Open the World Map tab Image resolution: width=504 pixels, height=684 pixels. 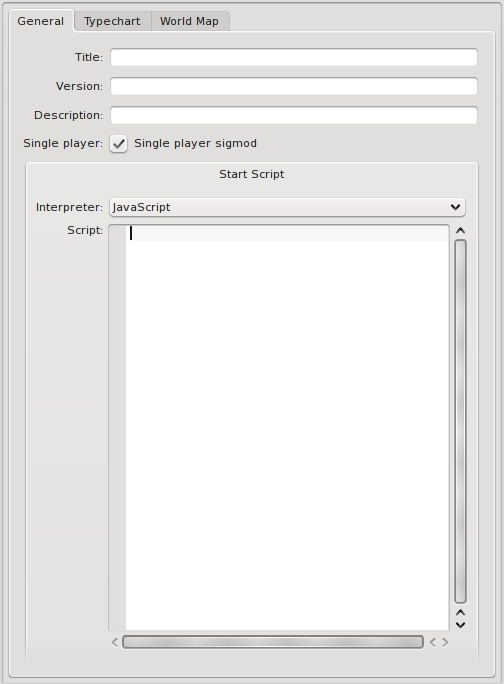(189, 21)
